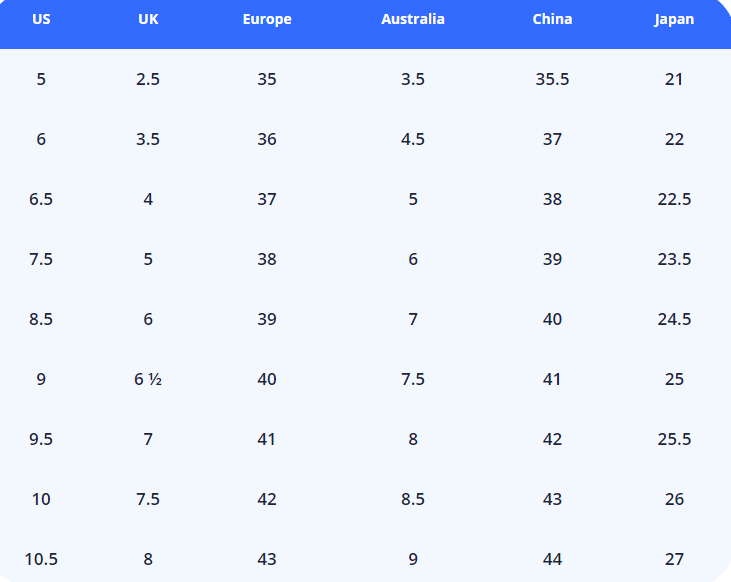Select the Japan 25.5 cell

coord(674,439)
